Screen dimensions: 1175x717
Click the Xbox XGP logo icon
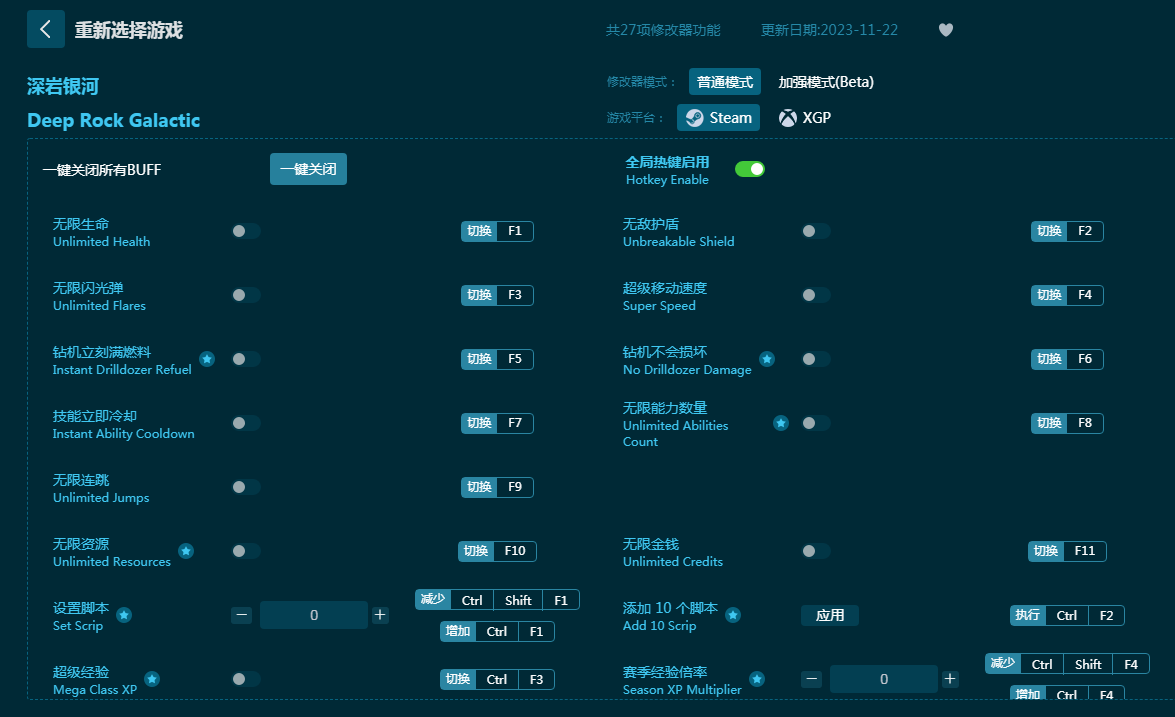point(788,118)
